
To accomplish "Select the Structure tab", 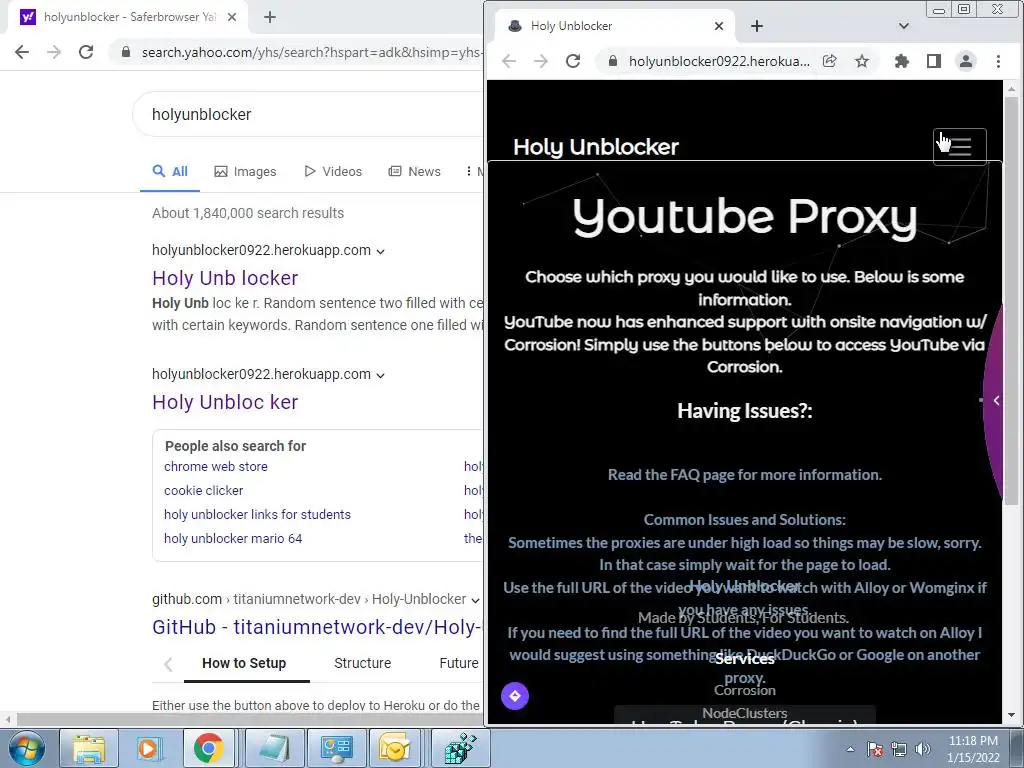I will point(362,664).
